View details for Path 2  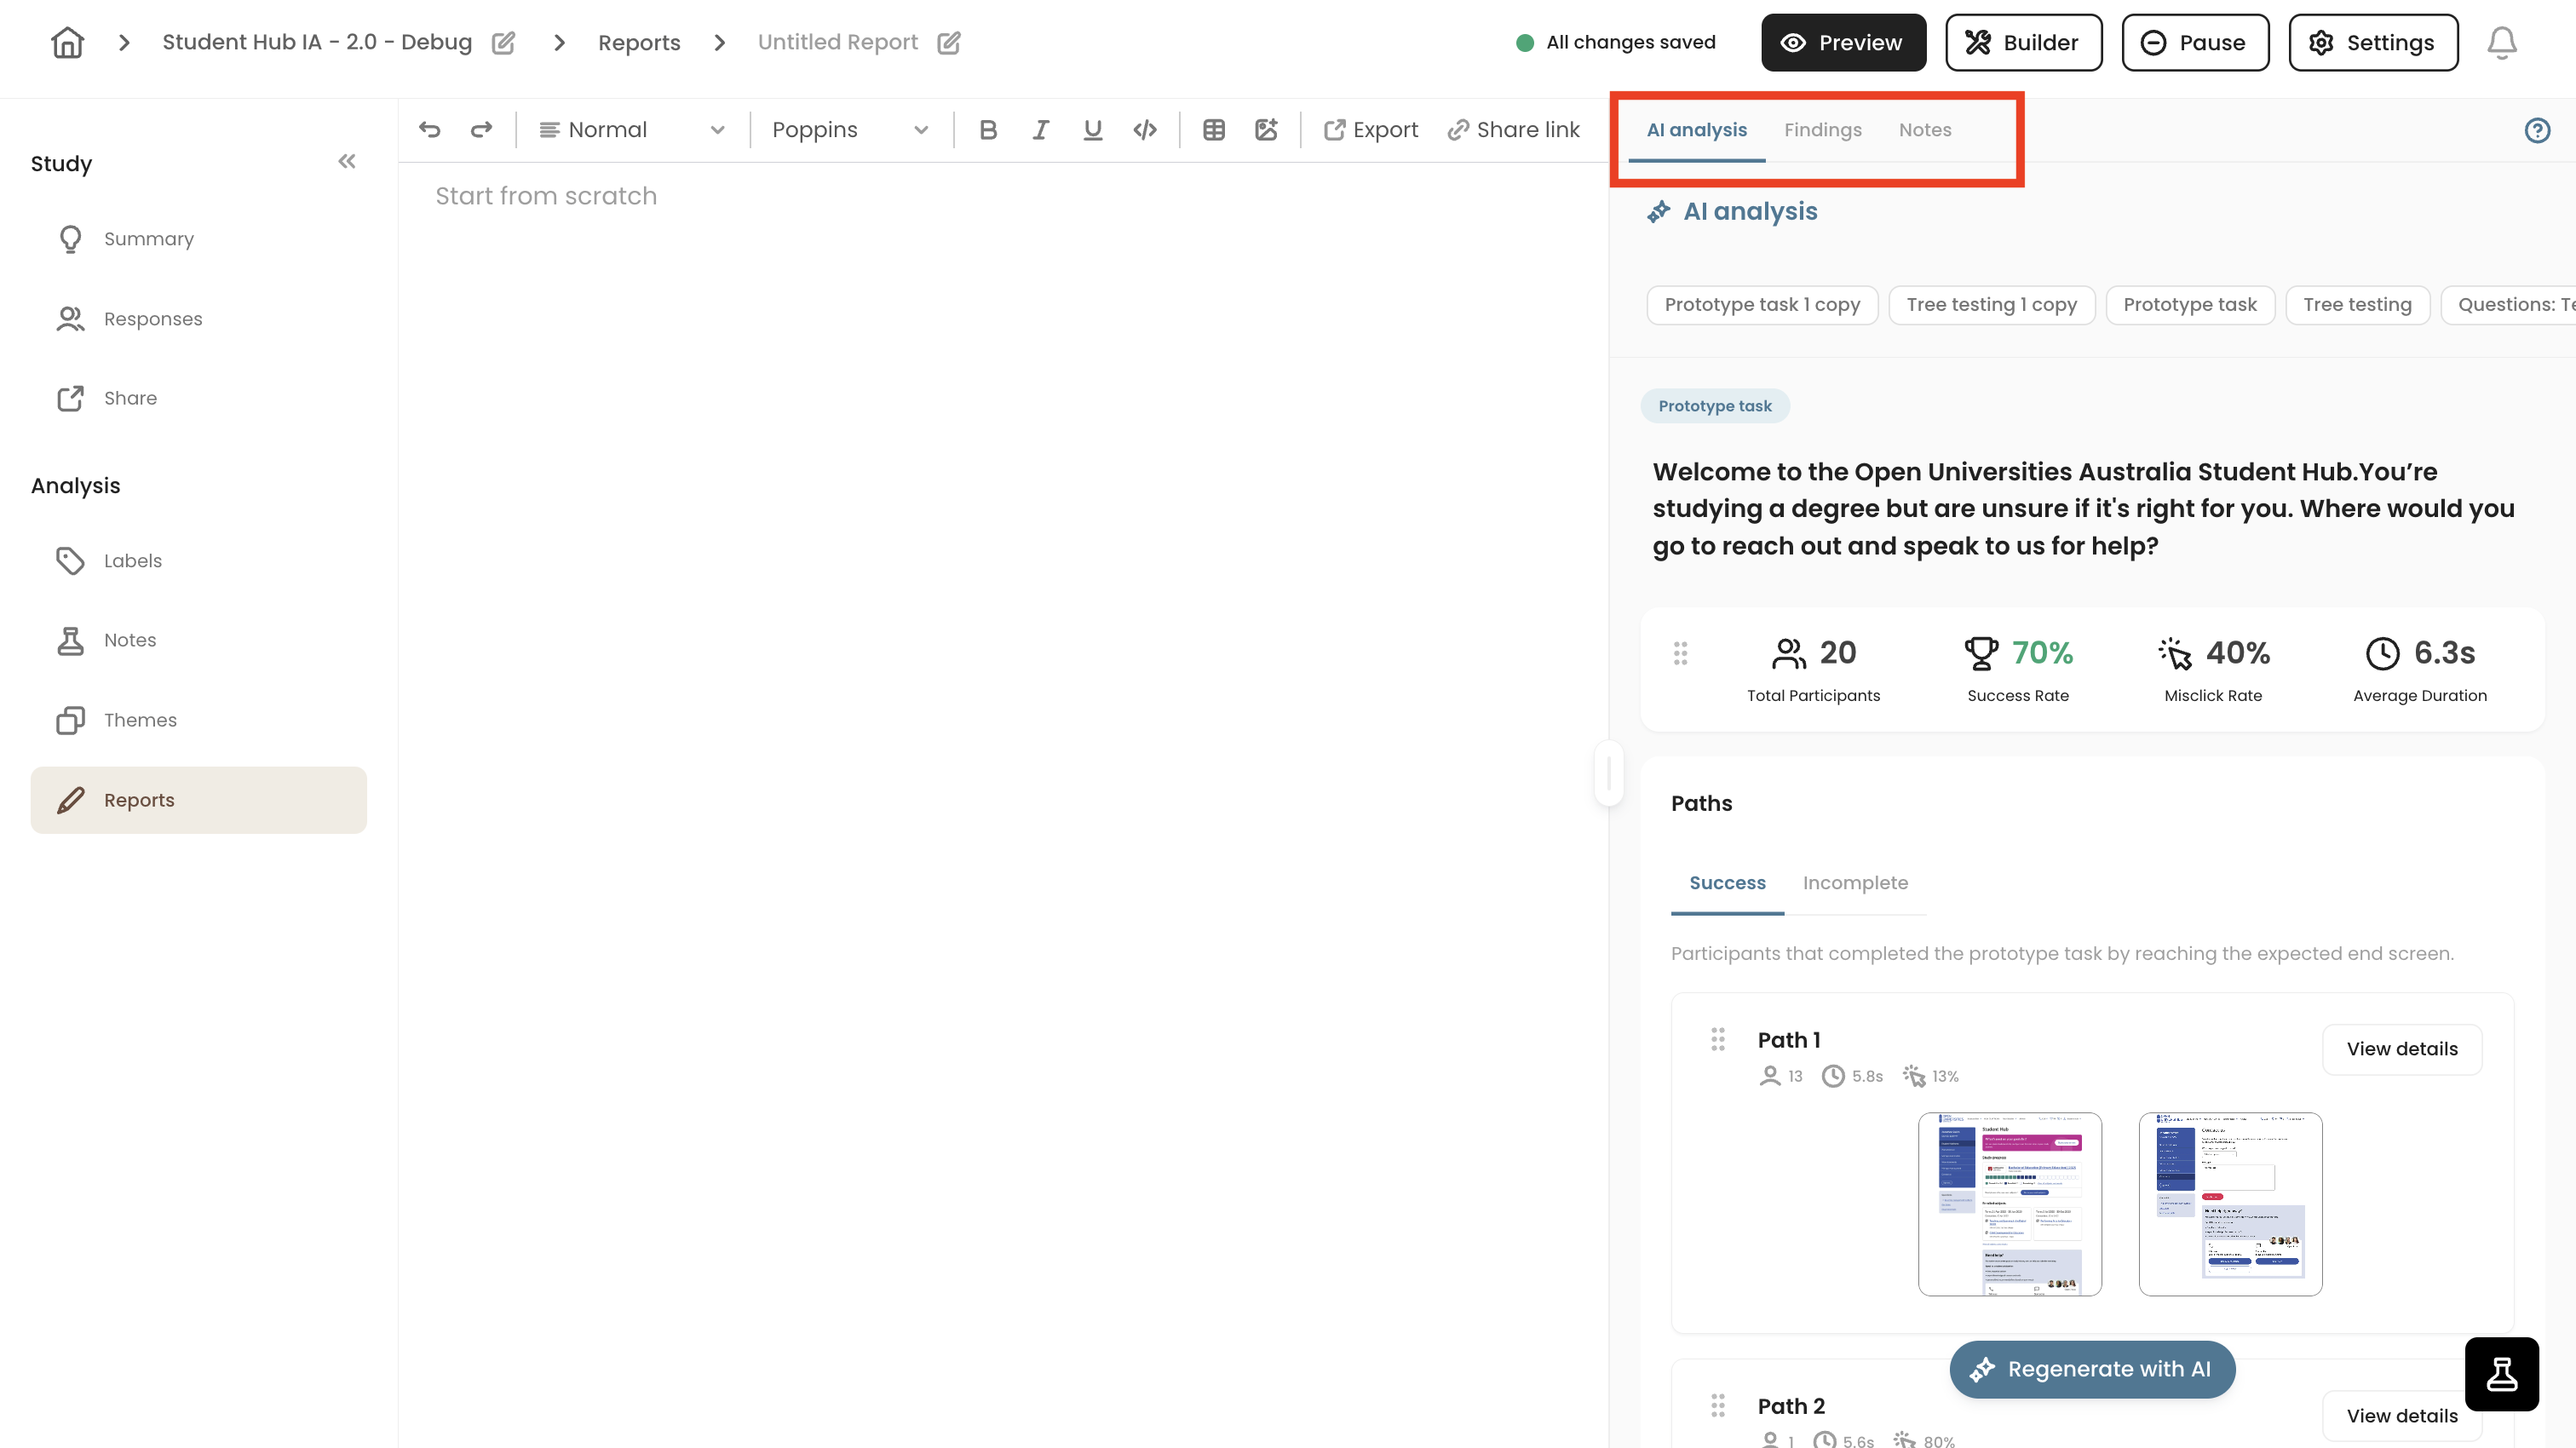click(2401, 1416)
